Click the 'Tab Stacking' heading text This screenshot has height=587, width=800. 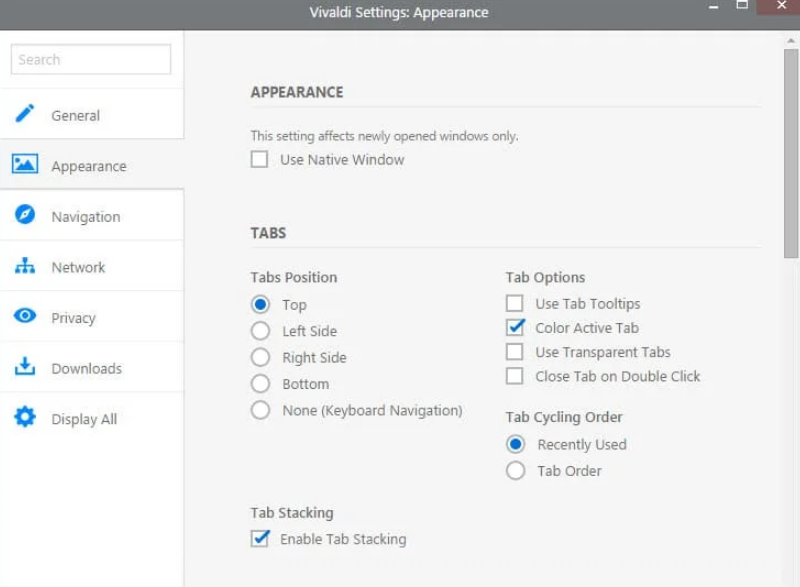[x=292, y=513]
